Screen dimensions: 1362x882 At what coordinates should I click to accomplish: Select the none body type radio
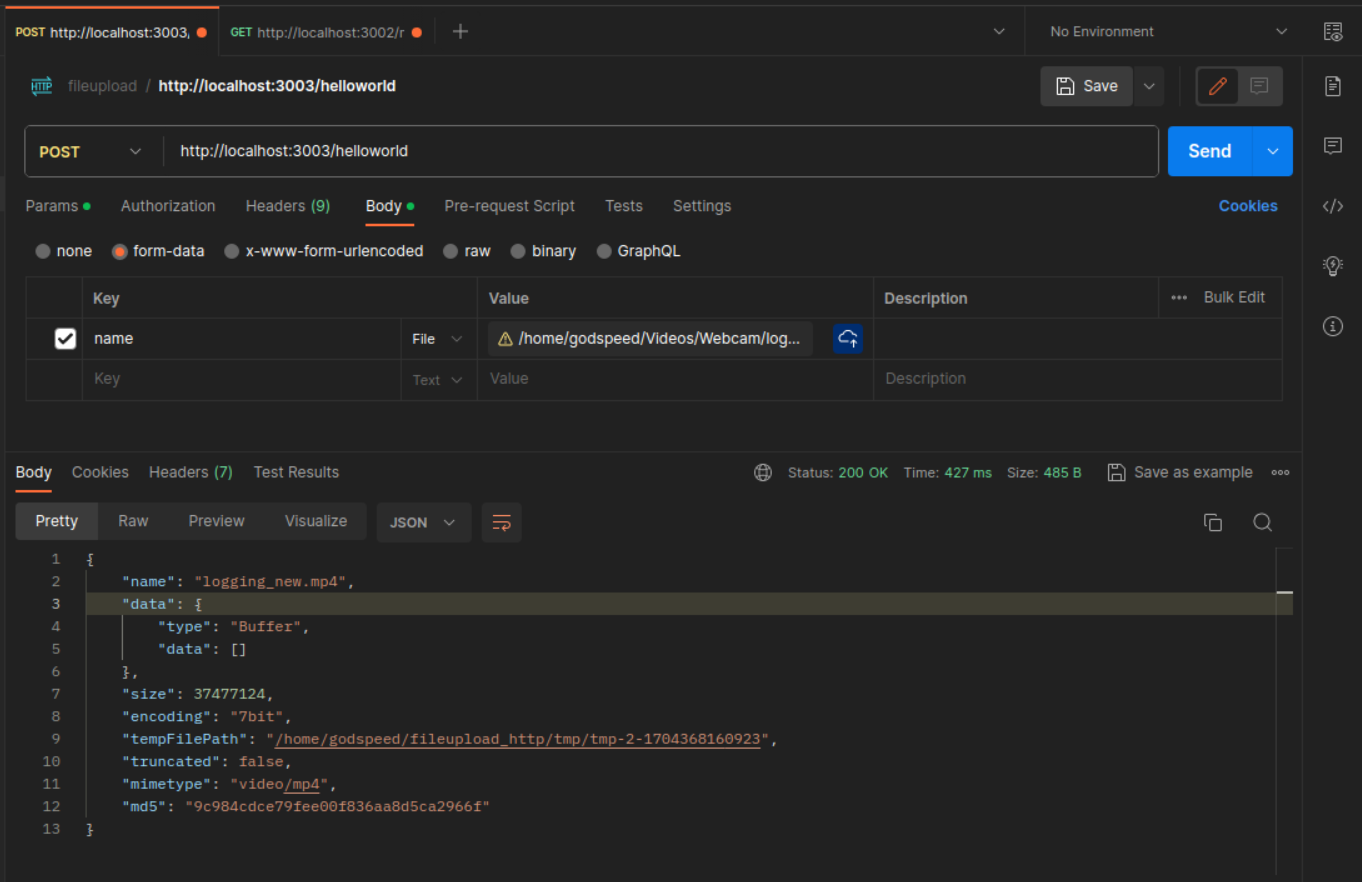click(43, 251)
